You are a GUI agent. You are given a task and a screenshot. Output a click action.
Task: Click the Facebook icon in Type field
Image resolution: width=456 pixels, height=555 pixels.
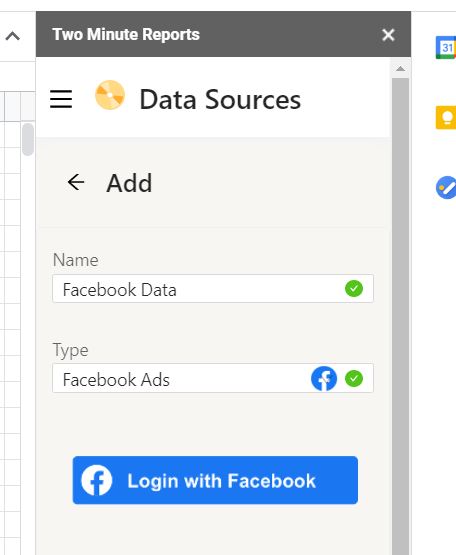[324, 378]
